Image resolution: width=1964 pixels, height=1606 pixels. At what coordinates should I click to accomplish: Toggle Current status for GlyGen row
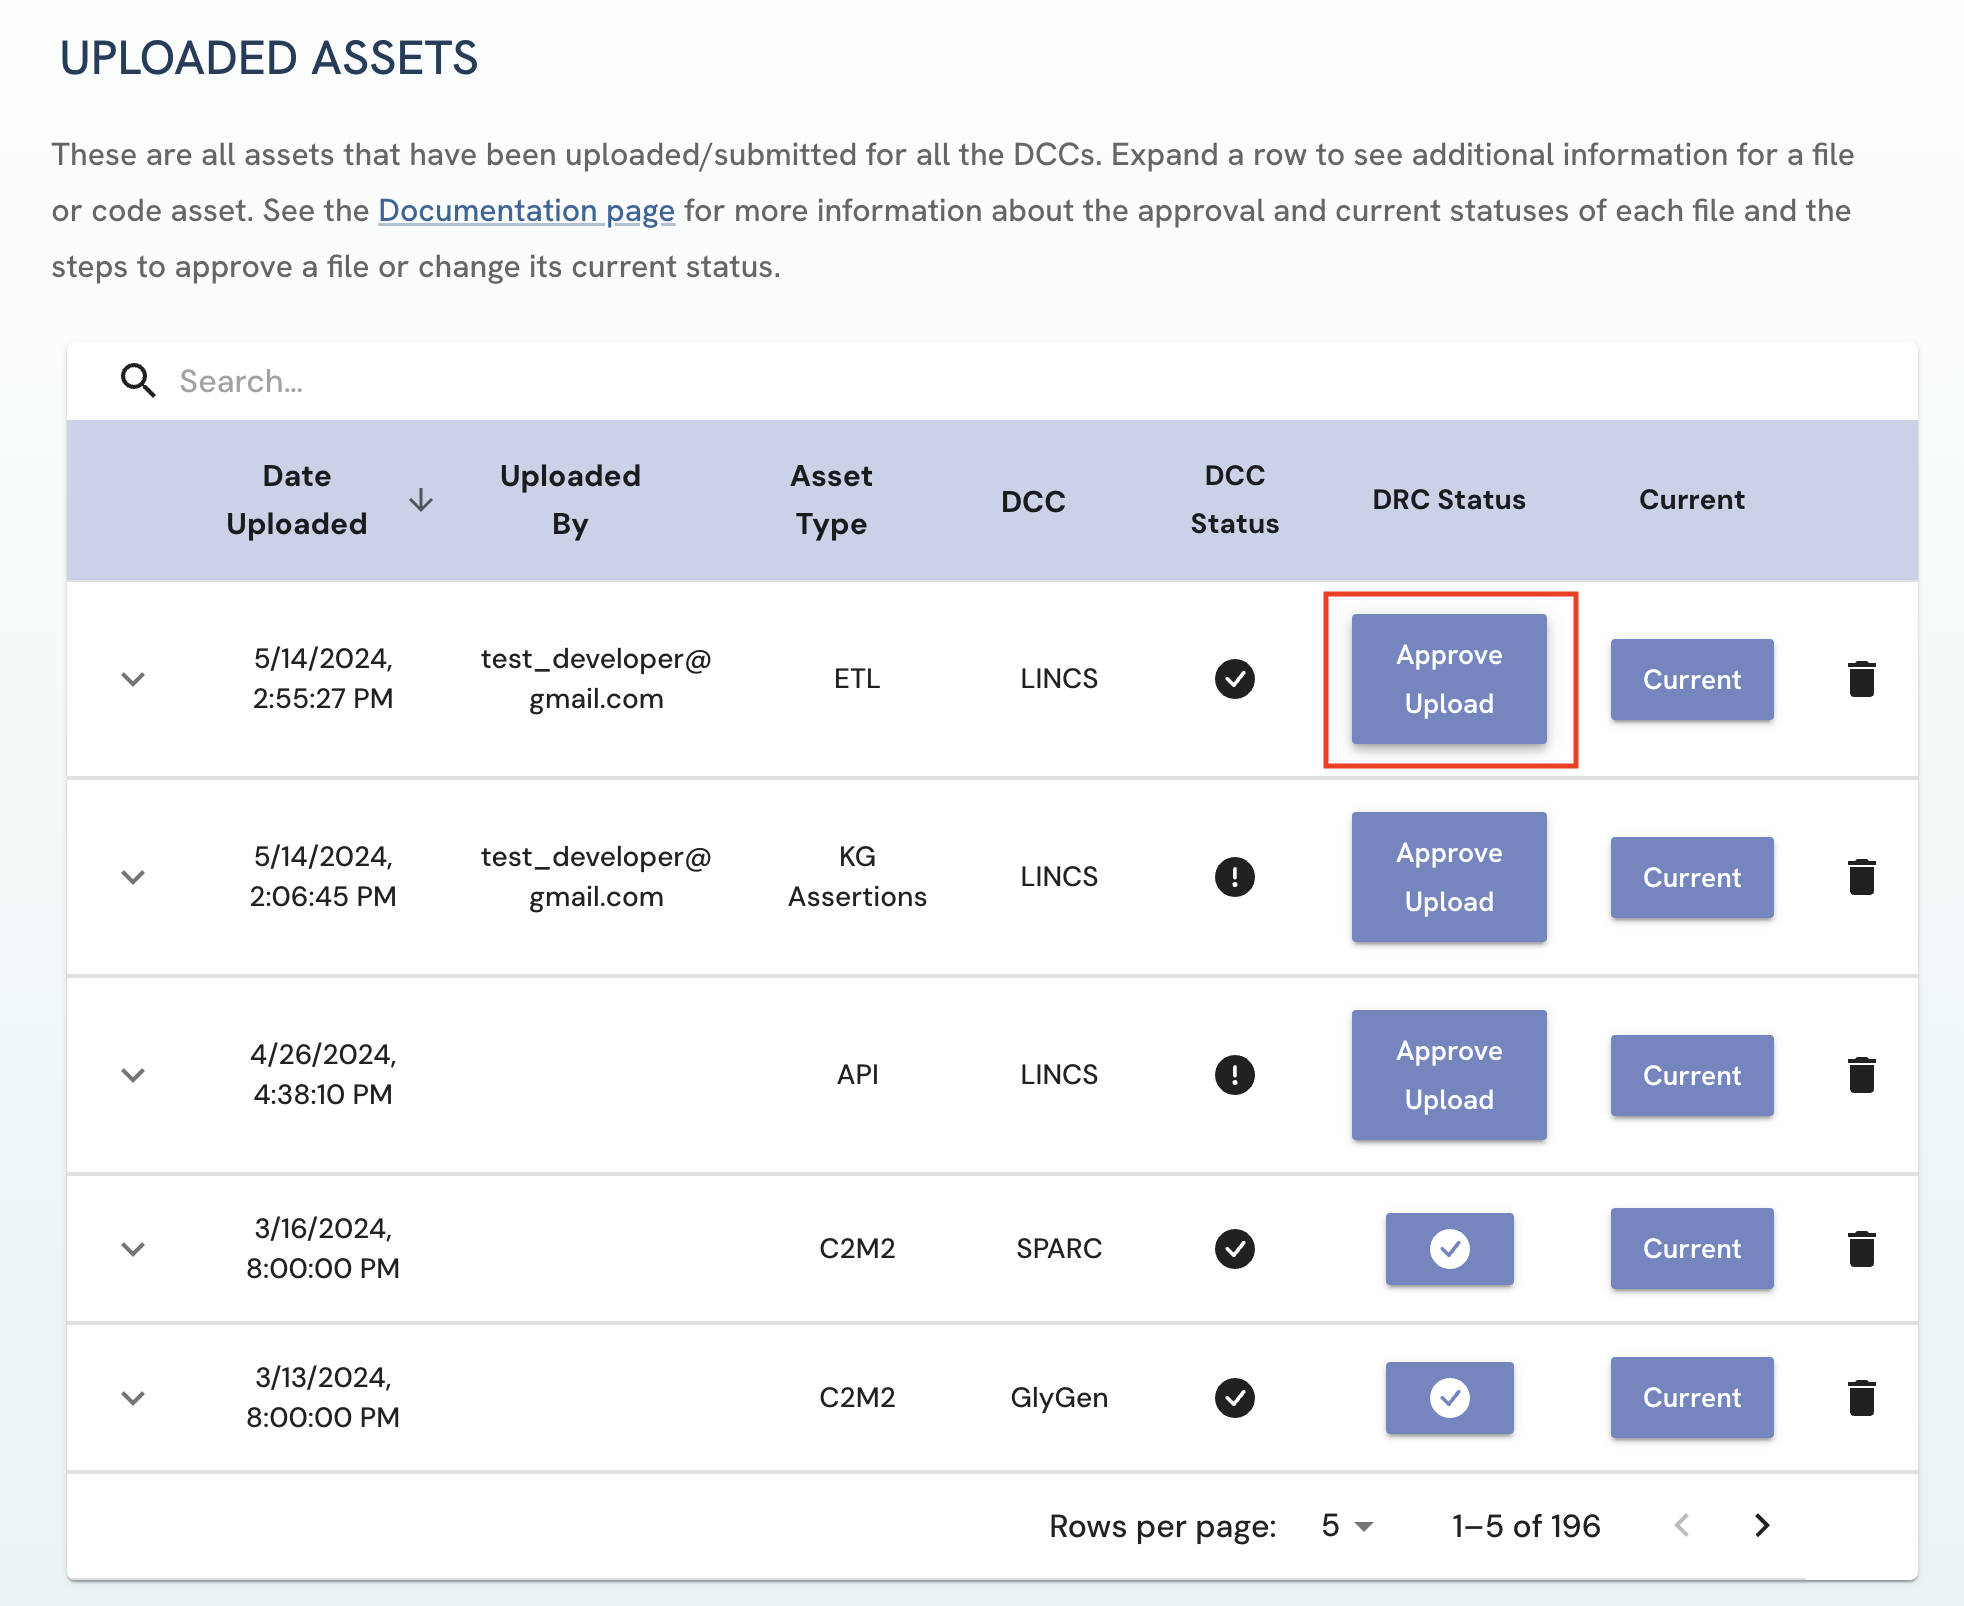point(1691,1398)
